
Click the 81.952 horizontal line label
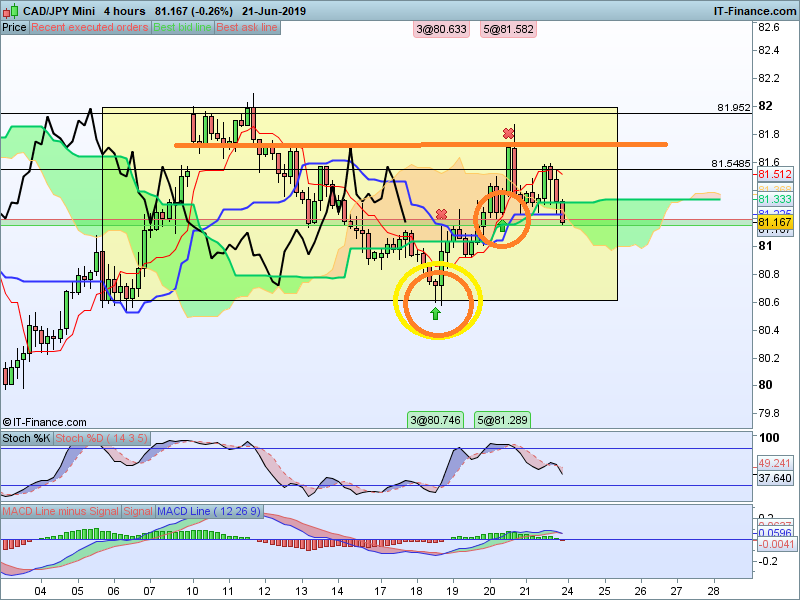(x=734, y=108)
